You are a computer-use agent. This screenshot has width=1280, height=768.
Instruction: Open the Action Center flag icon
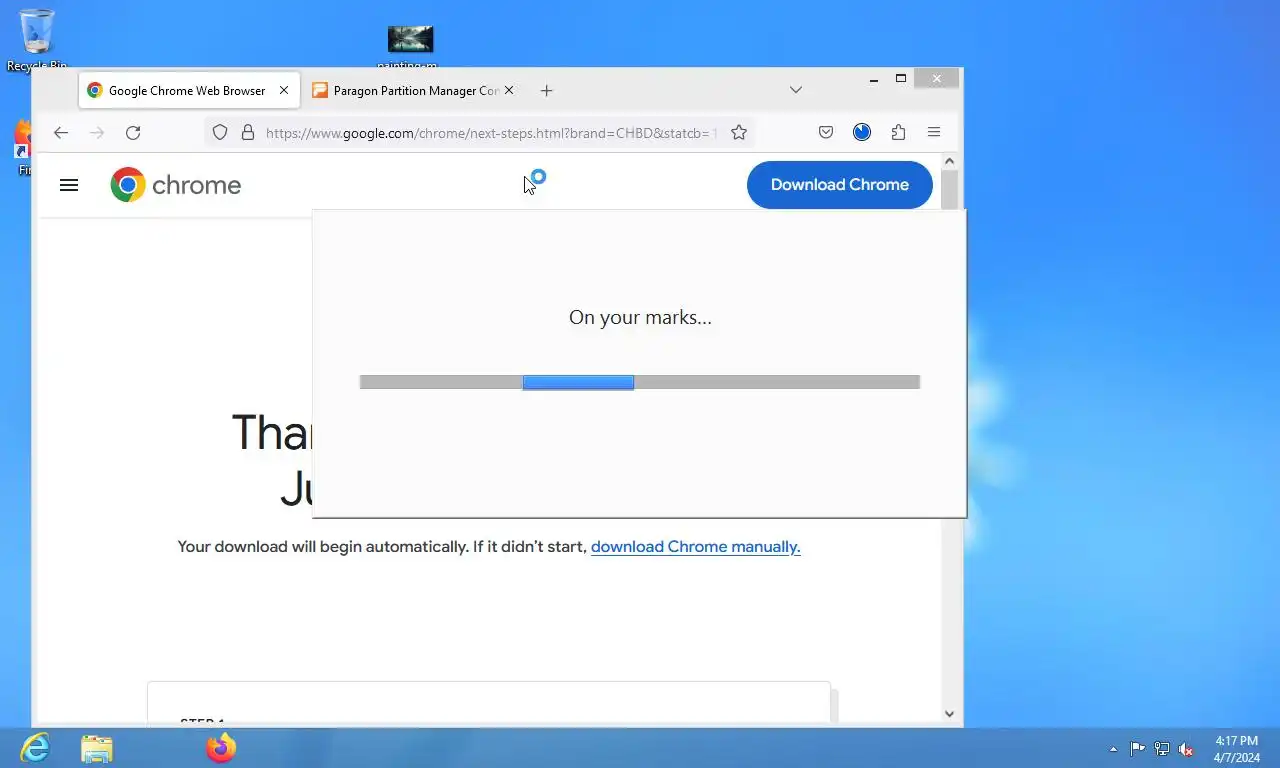1138,748
